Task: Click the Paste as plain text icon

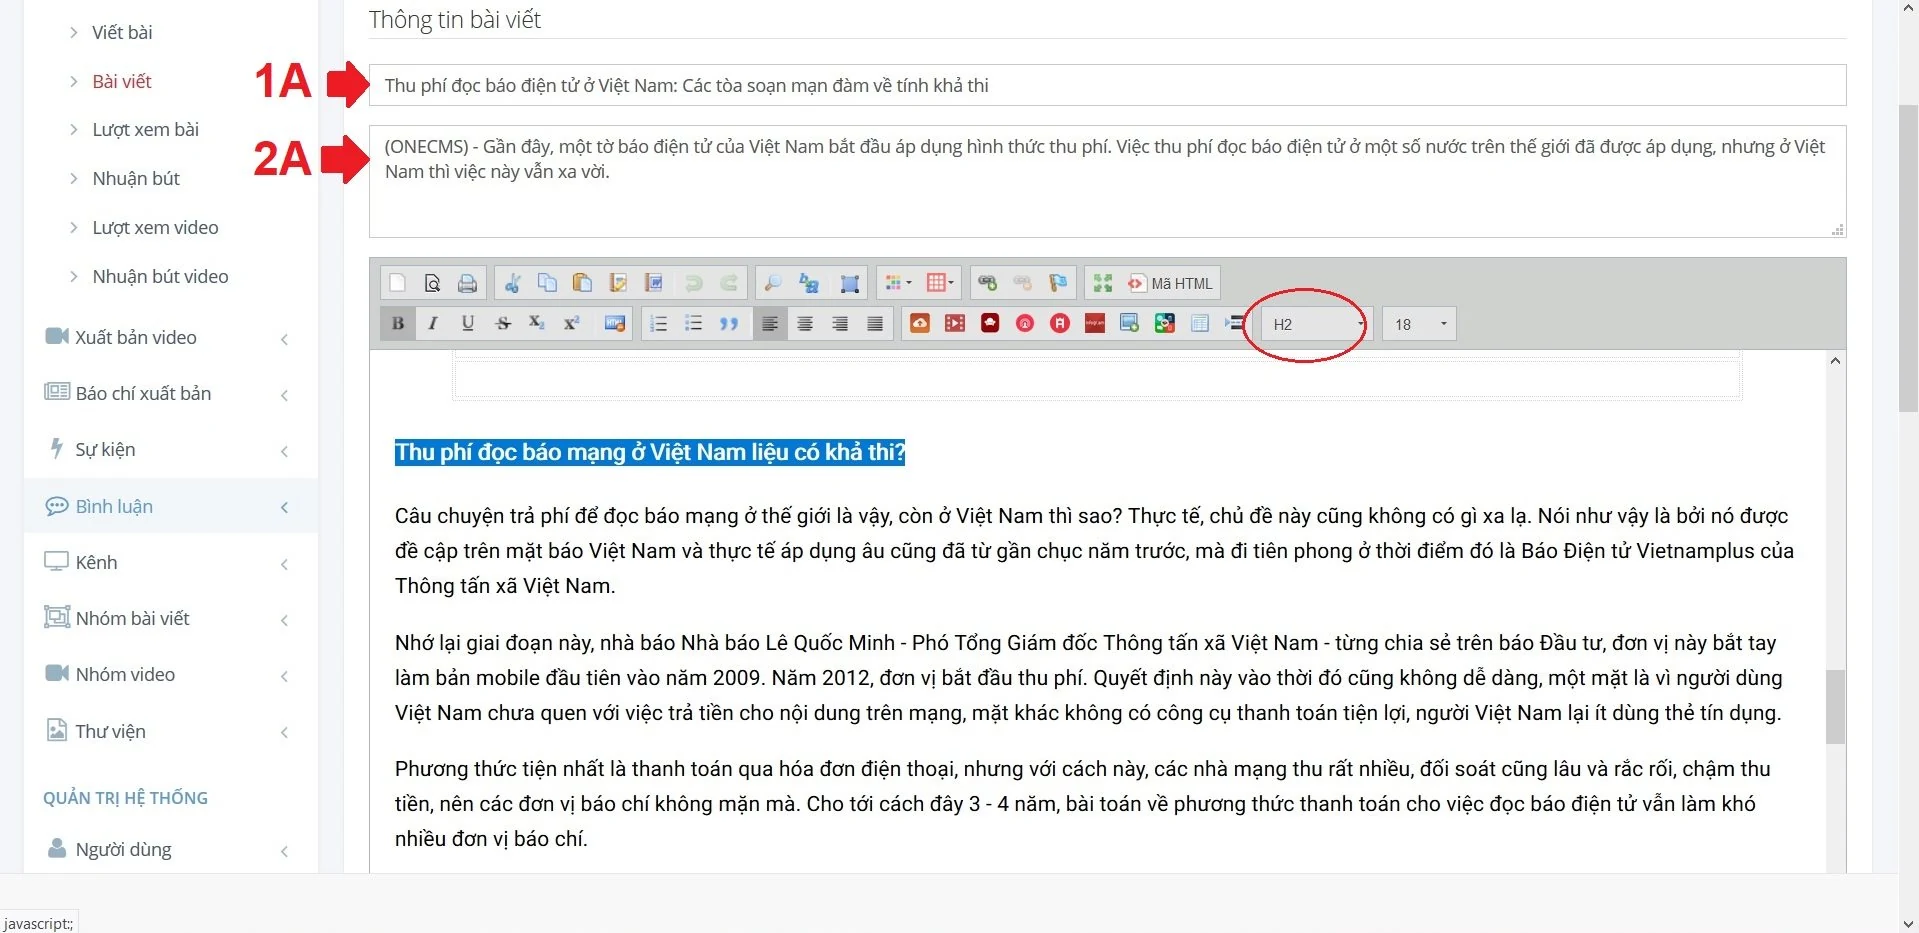Action: tap(618, 283)
